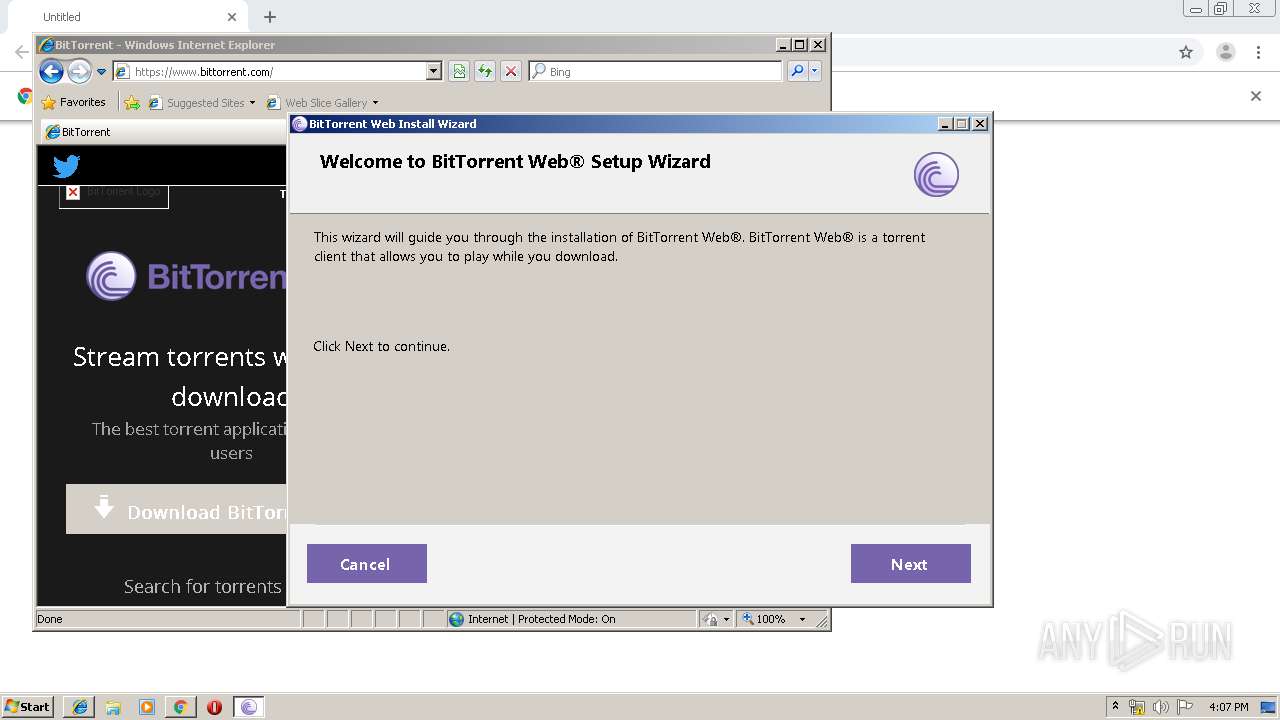Show hidden system tray icons
This screenshot has width=1280, height=720.
tap(1115, 707)
